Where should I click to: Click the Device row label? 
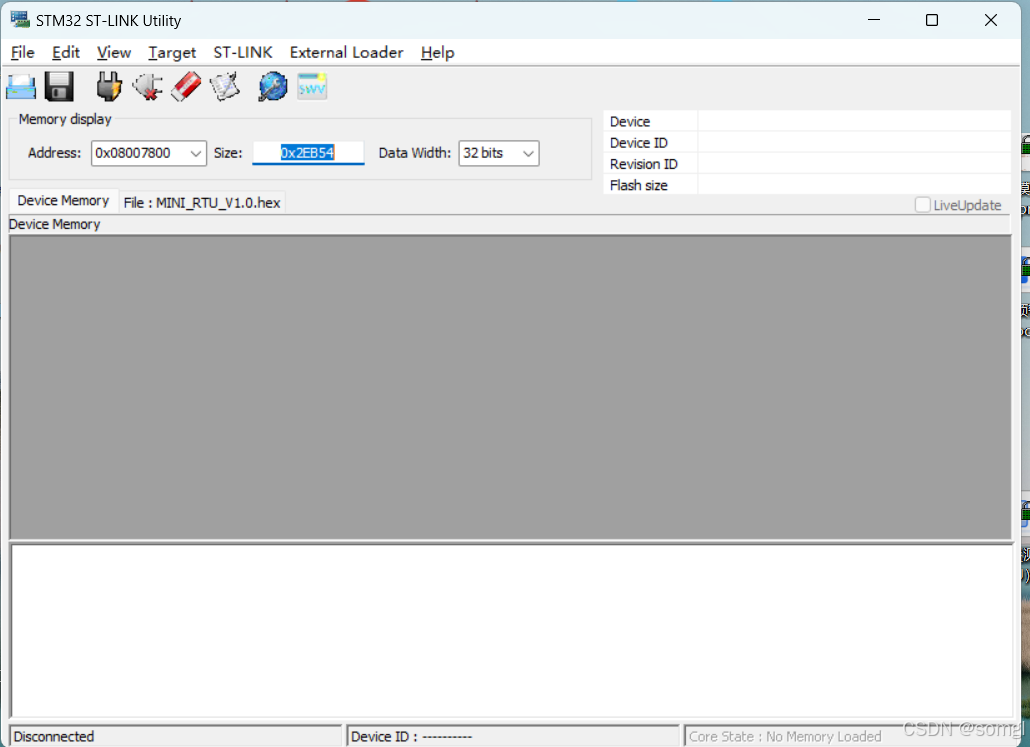(x=630, y=122)
